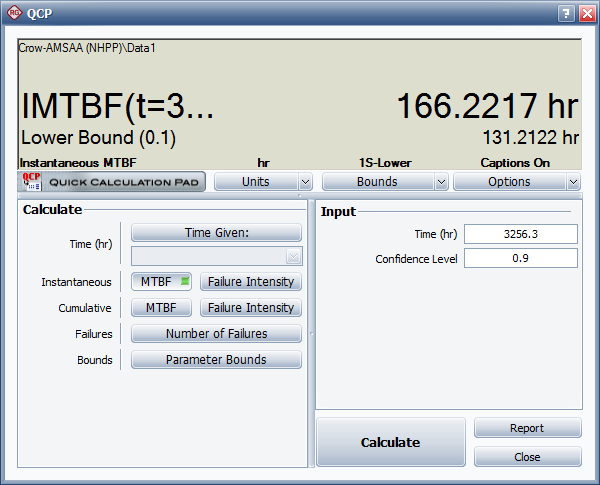Choose Parameter Bounds calculation

click(x=217, y=360)
